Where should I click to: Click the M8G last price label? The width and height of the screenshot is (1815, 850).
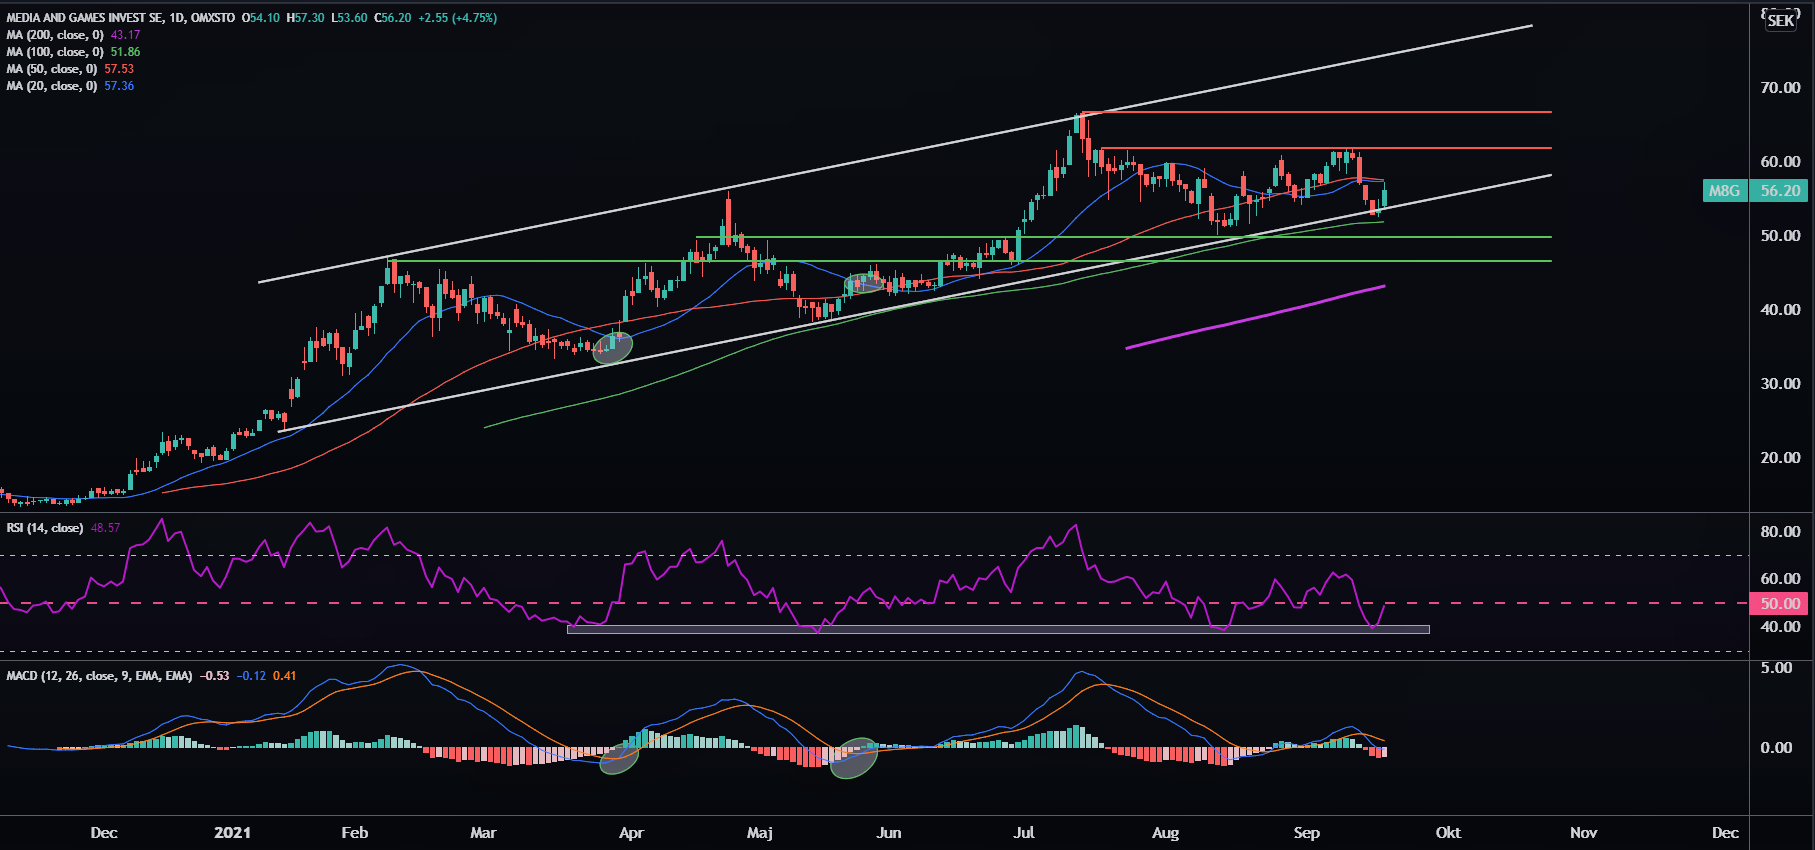(1755, 190)
